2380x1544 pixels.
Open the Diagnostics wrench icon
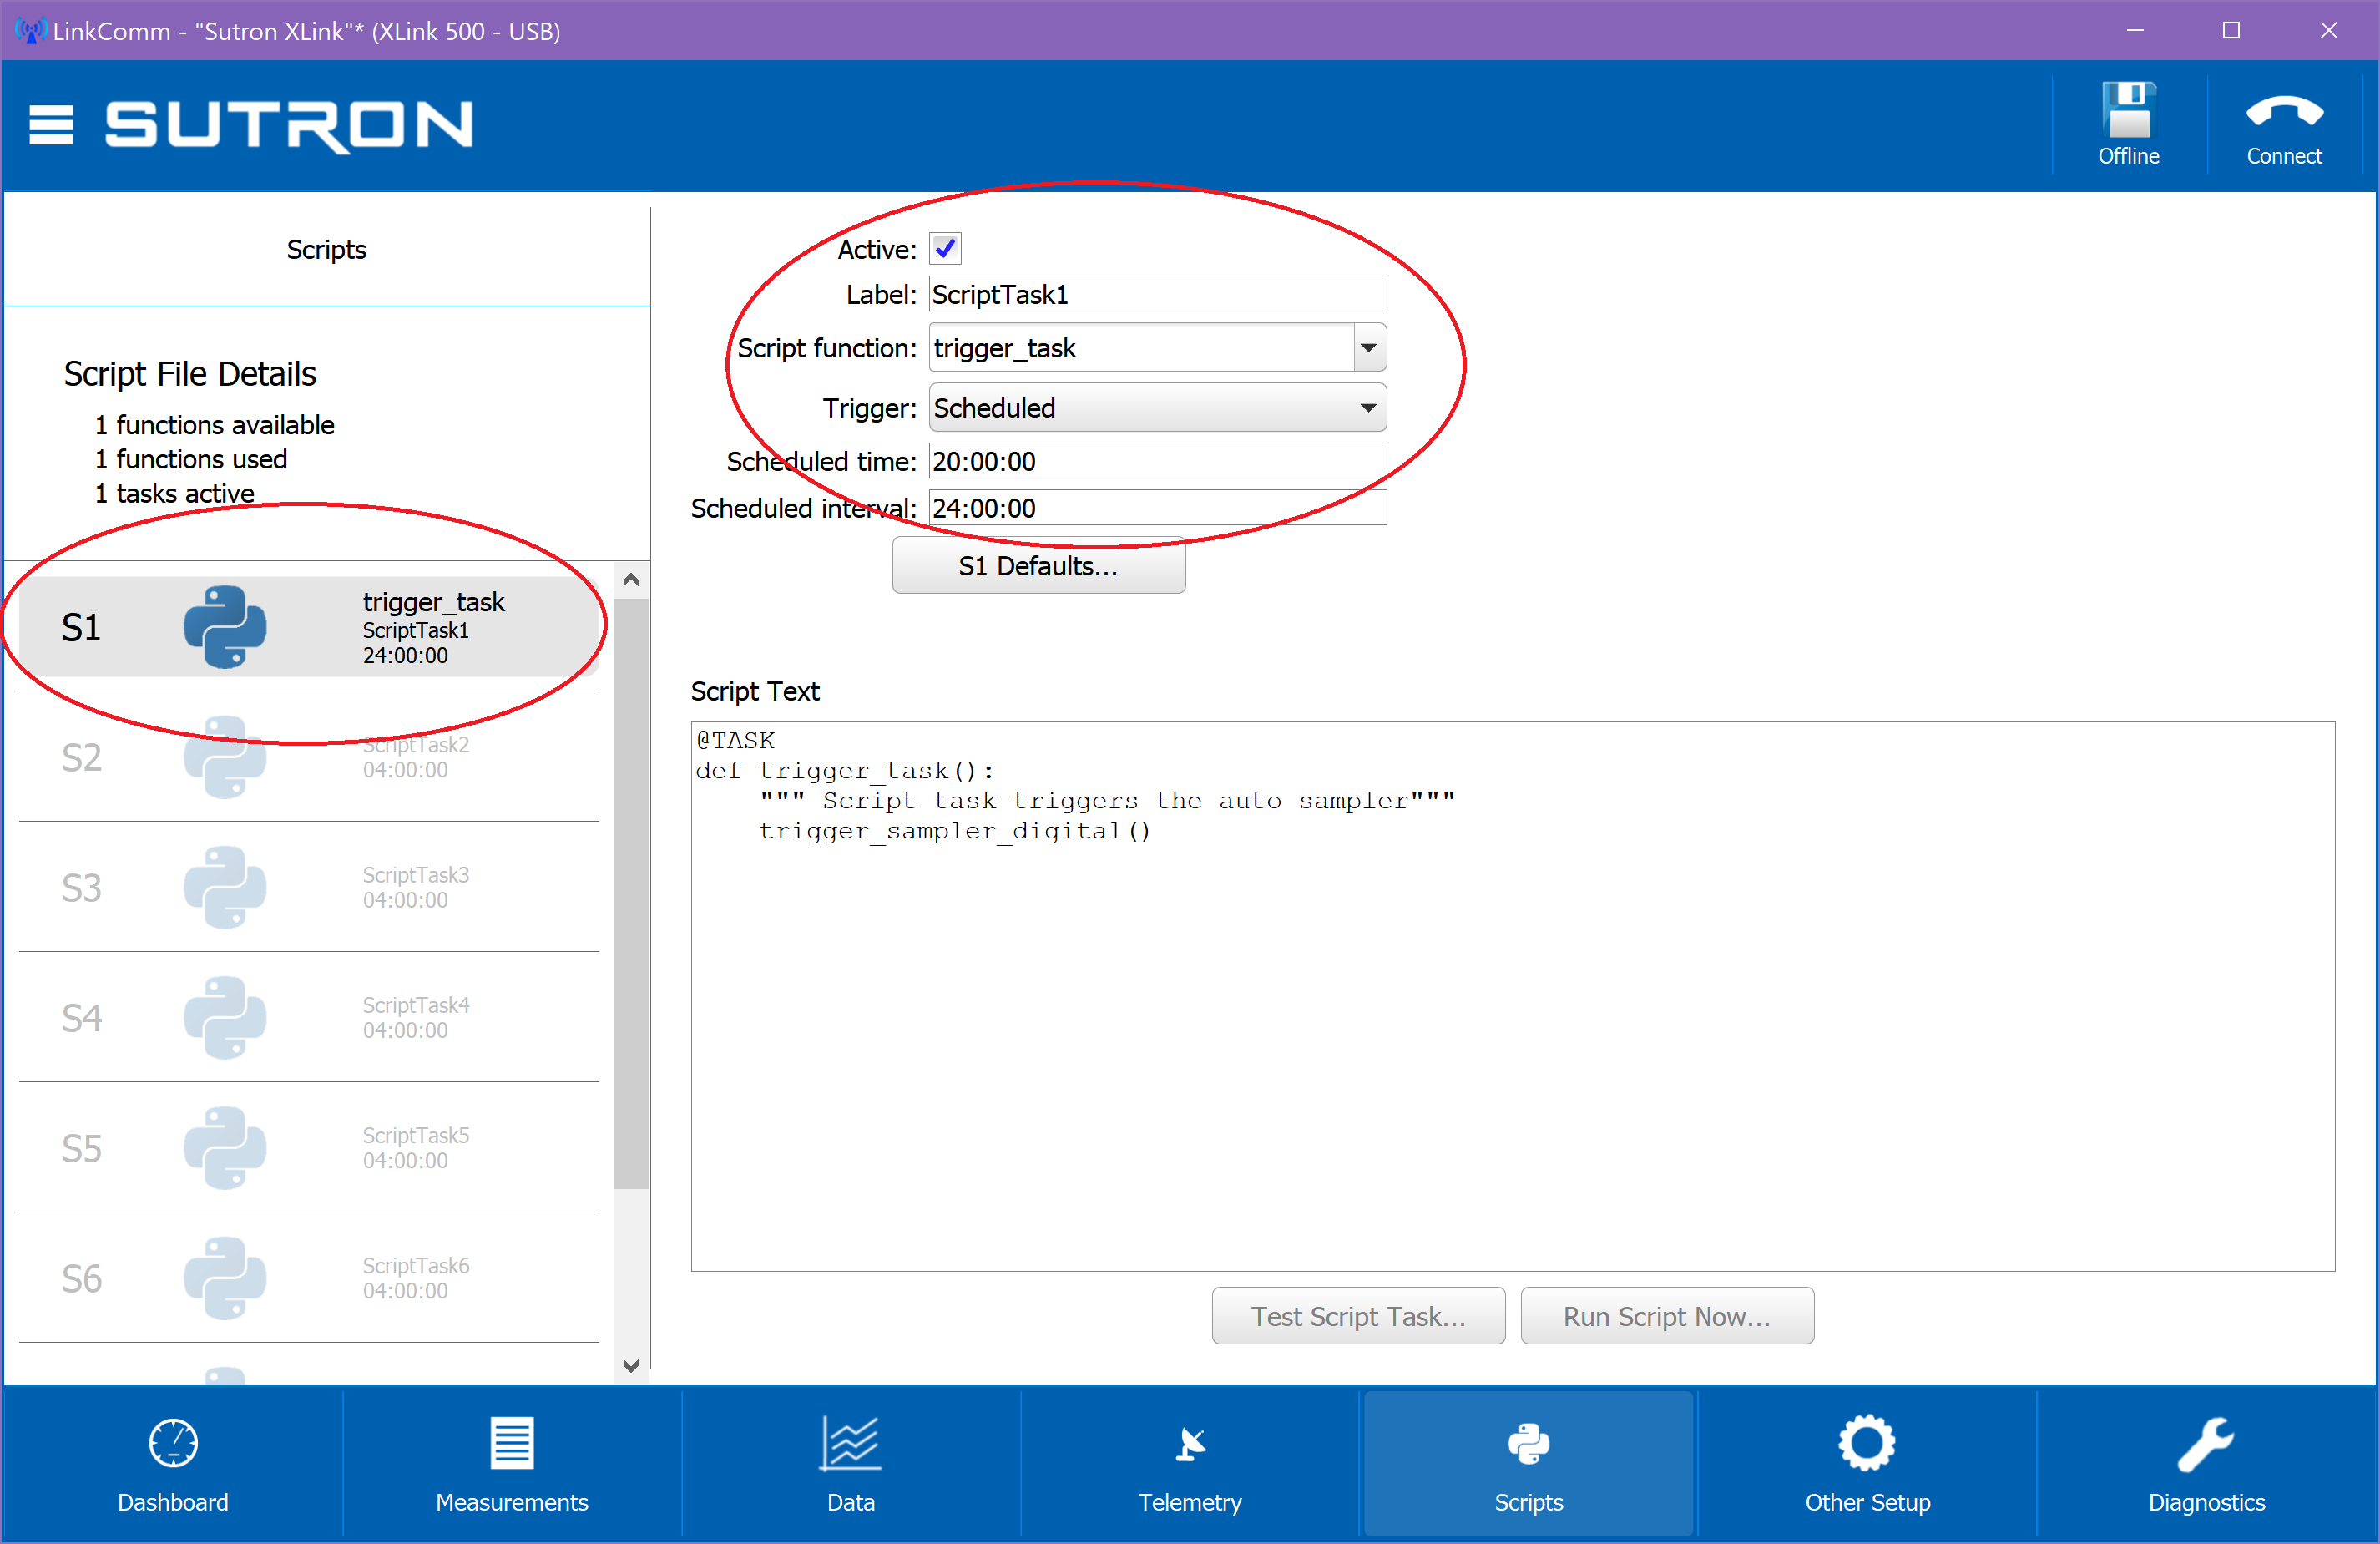point(2205,1444)
